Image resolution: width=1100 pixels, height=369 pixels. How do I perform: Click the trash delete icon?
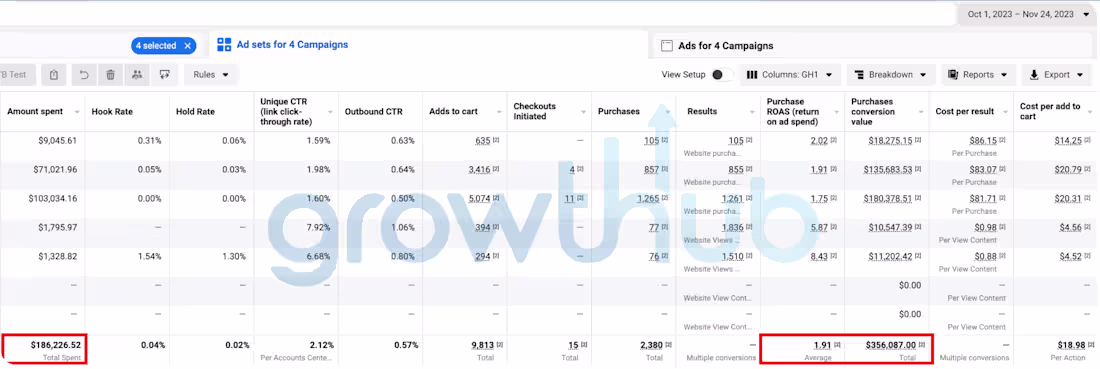(x=110, y=74)
